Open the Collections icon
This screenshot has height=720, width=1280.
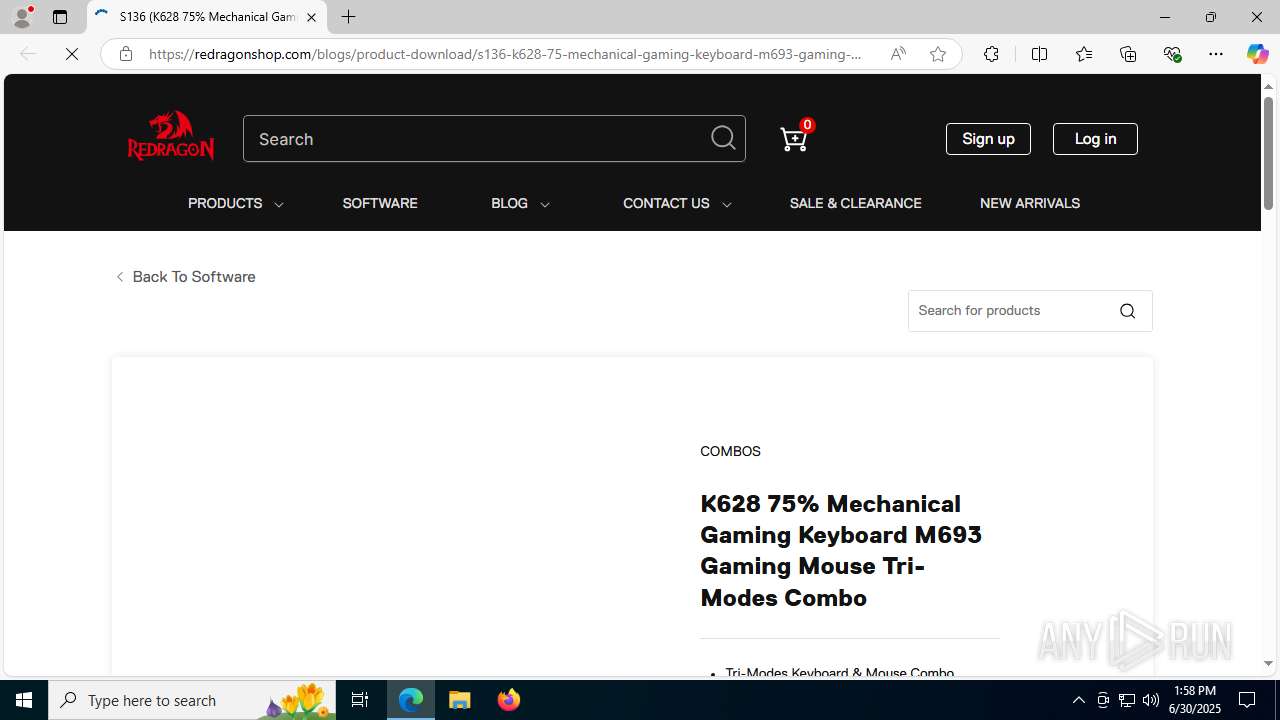tap(1128, 54)
